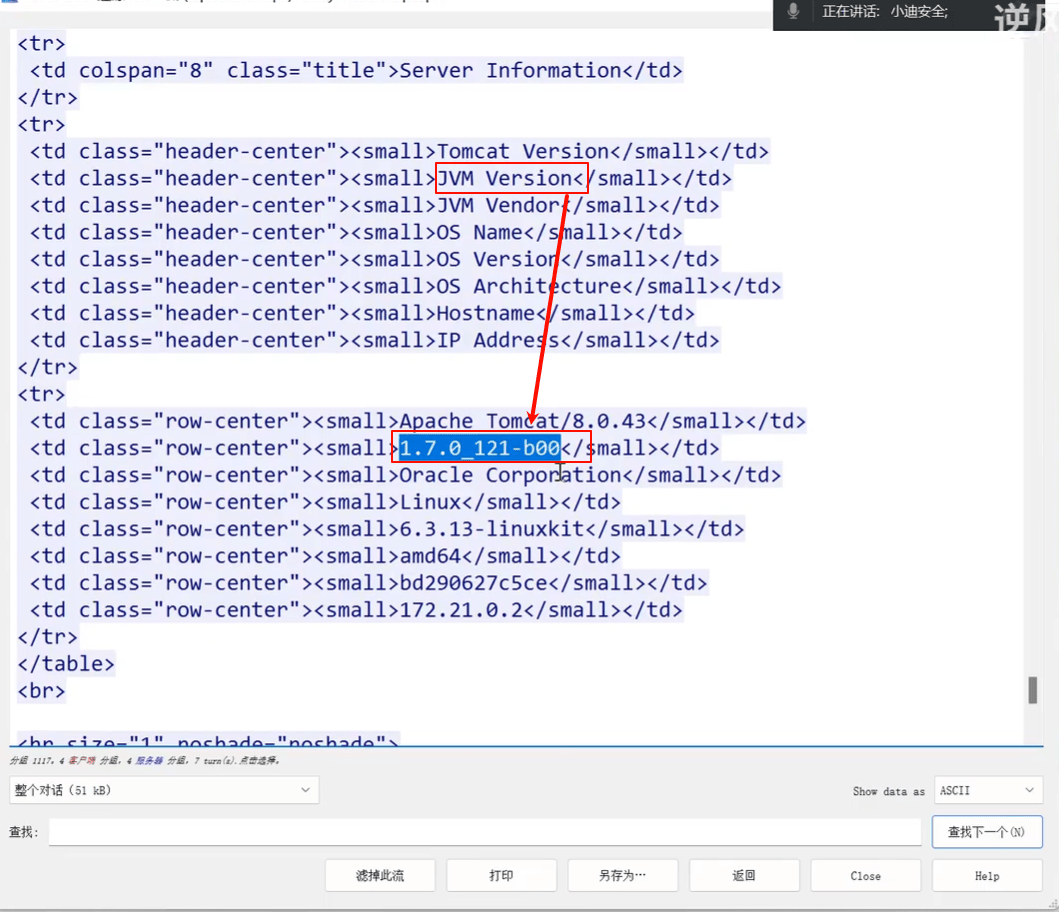Click the "</table>" closing tag line

(66, 664)
